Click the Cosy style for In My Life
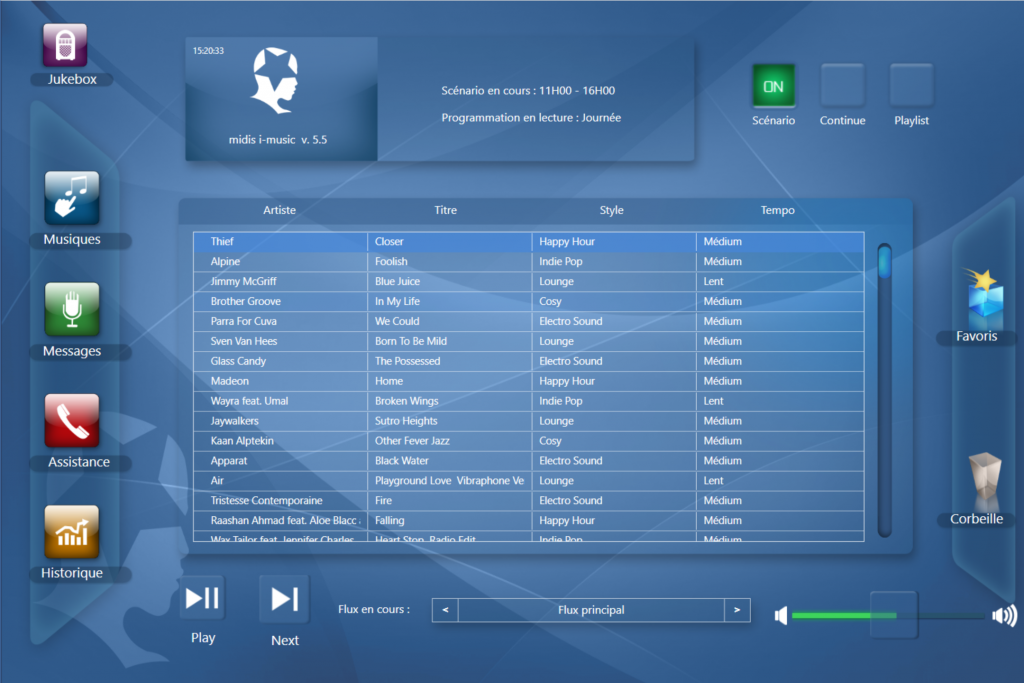This screenshot has height=683, width=1024. tap(550, 301)
